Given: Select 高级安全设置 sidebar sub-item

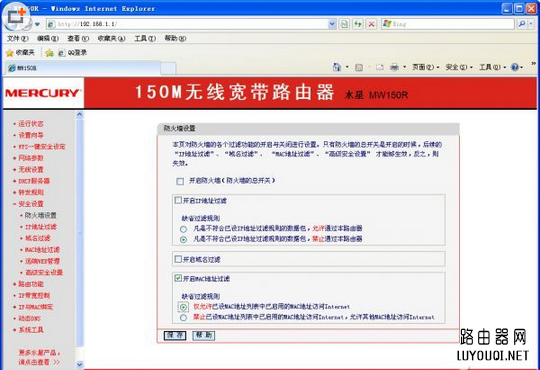Looking at the screenshot, I should click(44, 273).
